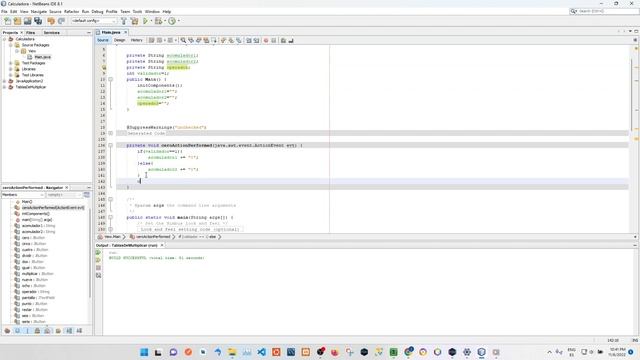This screenshot has height=360, width=640.
Task: Click the New Project toolbar icon
Action: 17,21
